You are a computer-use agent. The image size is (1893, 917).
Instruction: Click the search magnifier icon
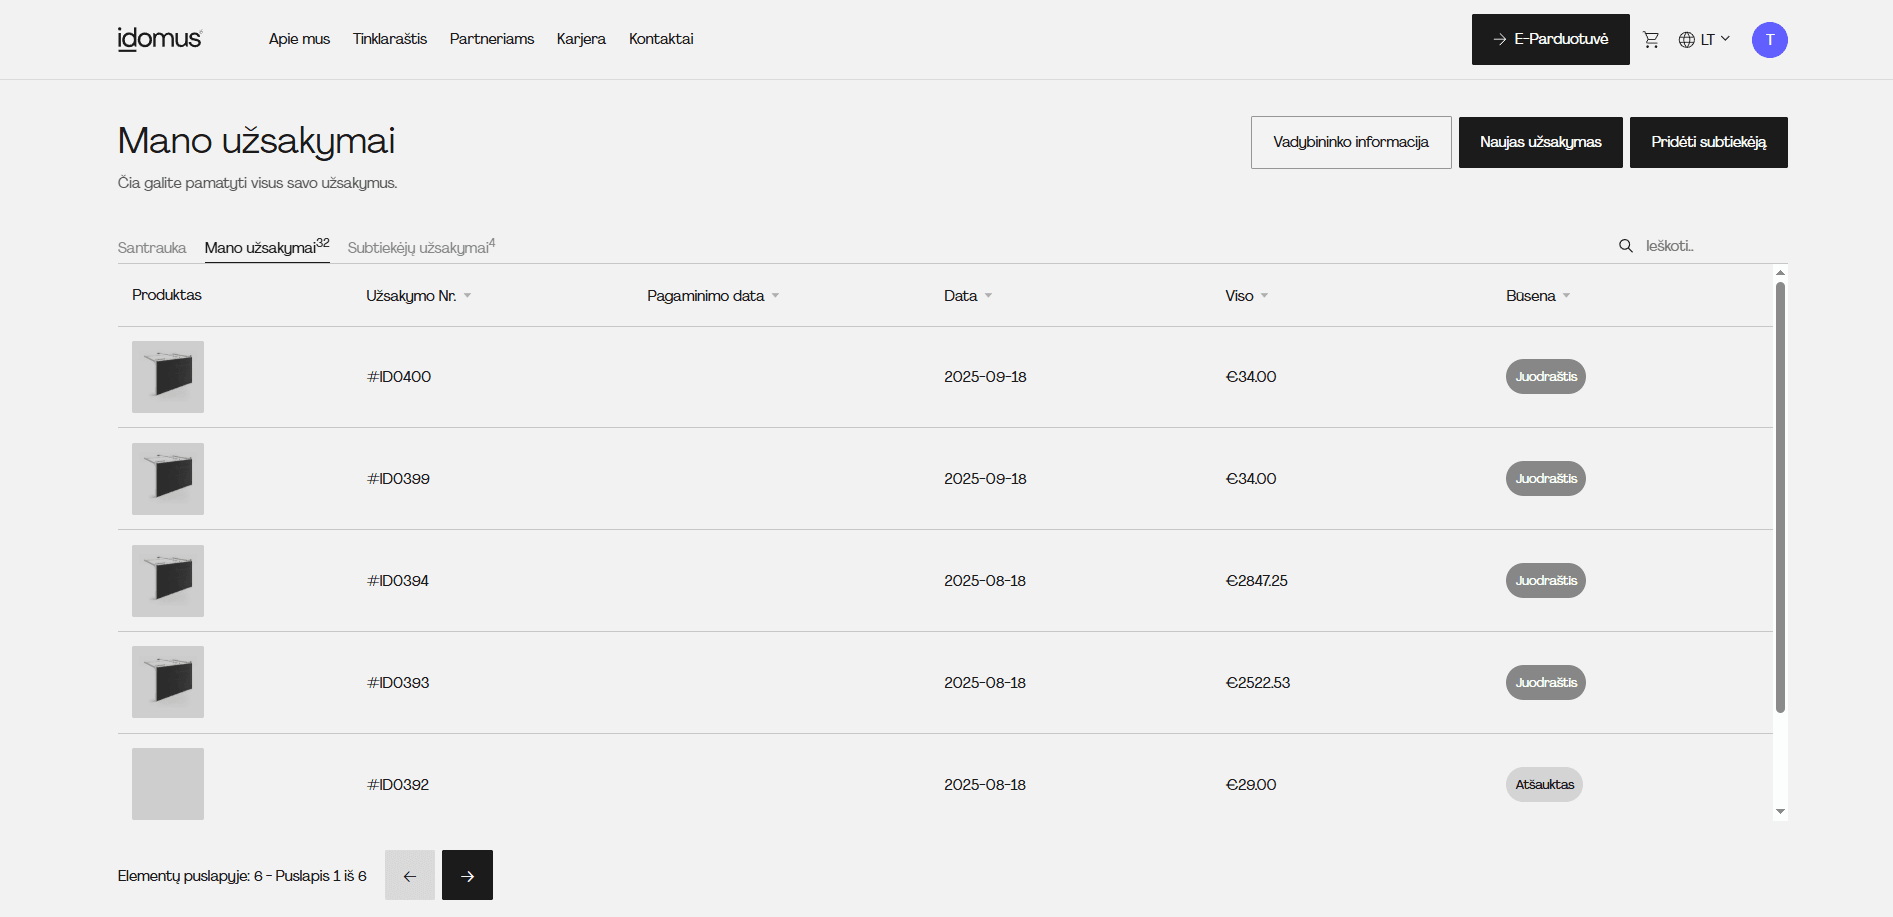1625,246
